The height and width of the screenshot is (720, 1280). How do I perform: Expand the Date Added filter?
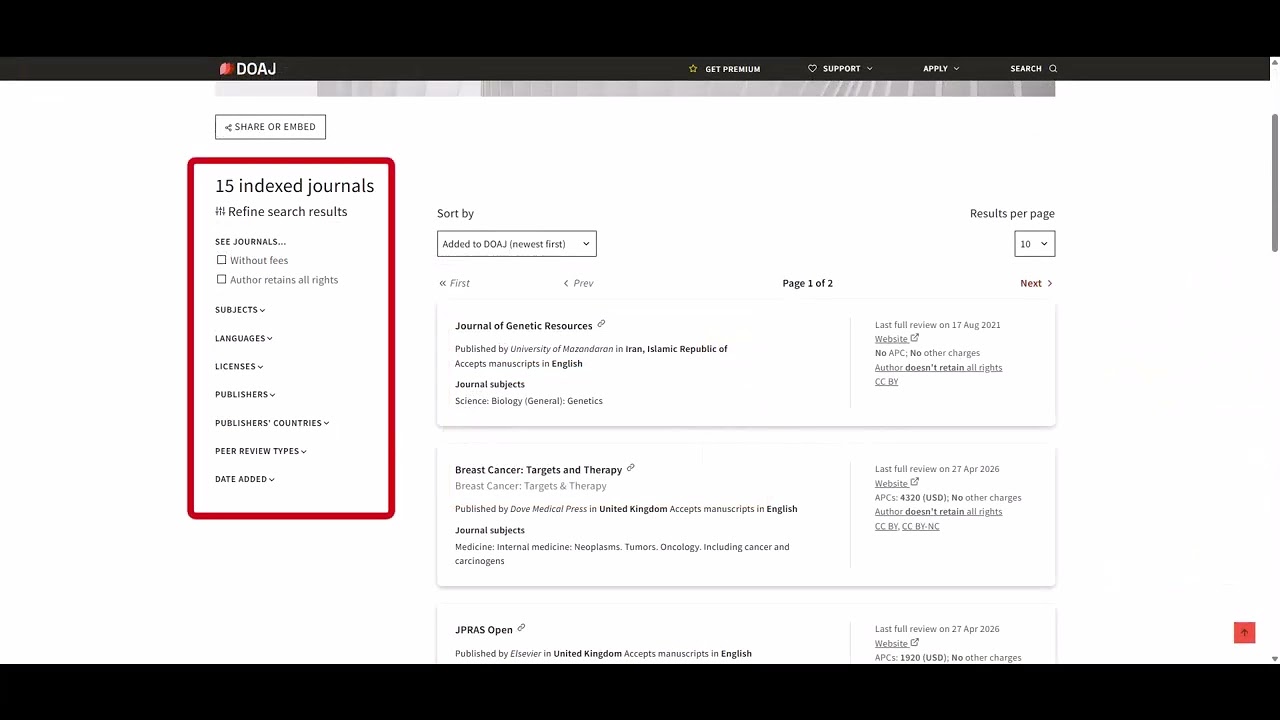tap(245, 479)
